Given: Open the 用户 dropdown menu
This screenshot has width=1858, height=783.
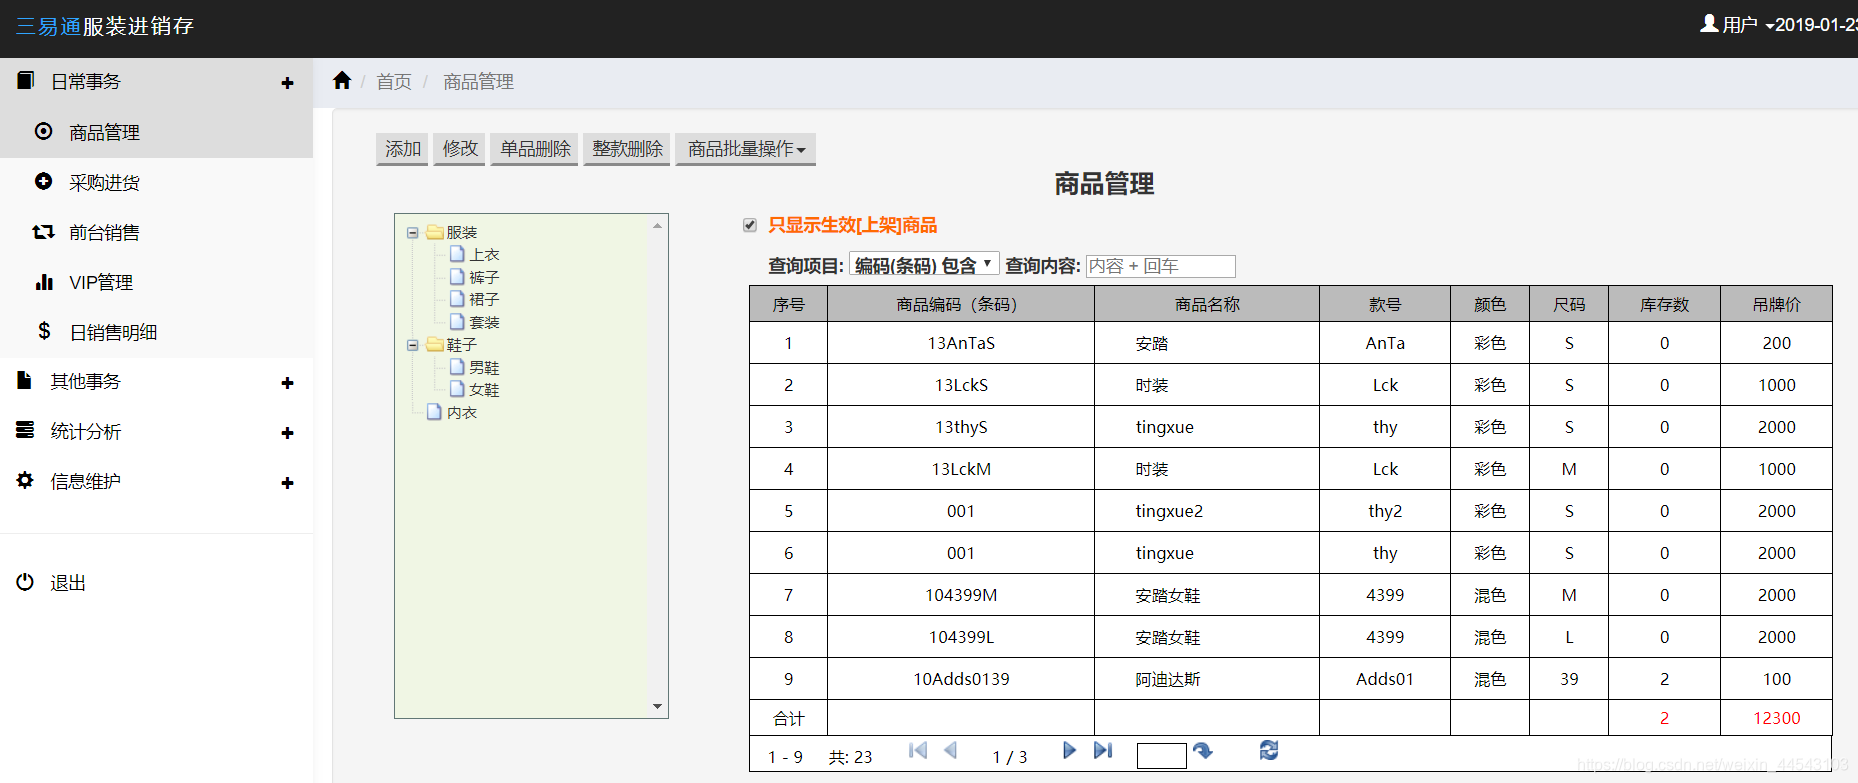Looking at the screenshot, I should coord(1738,24).
